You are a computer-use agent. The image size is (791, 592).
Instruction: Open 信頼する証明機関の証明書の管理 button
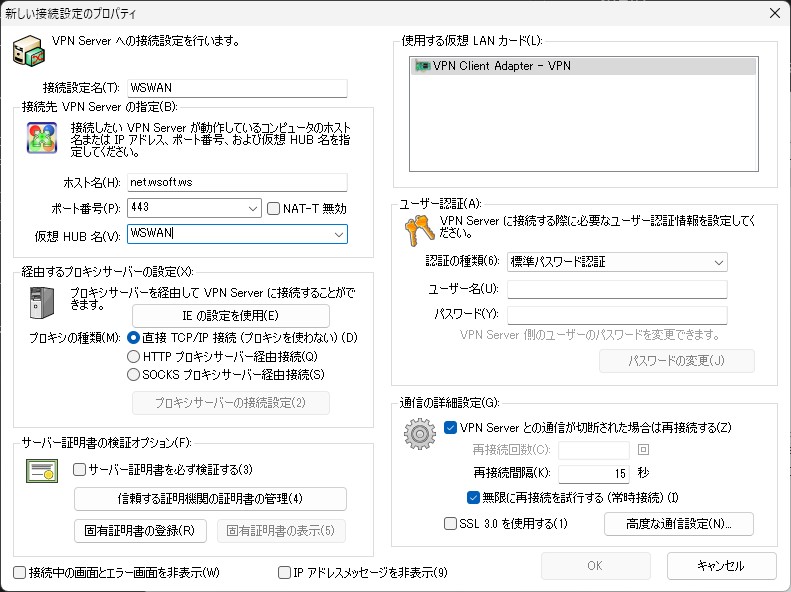[x=210, y=499]
